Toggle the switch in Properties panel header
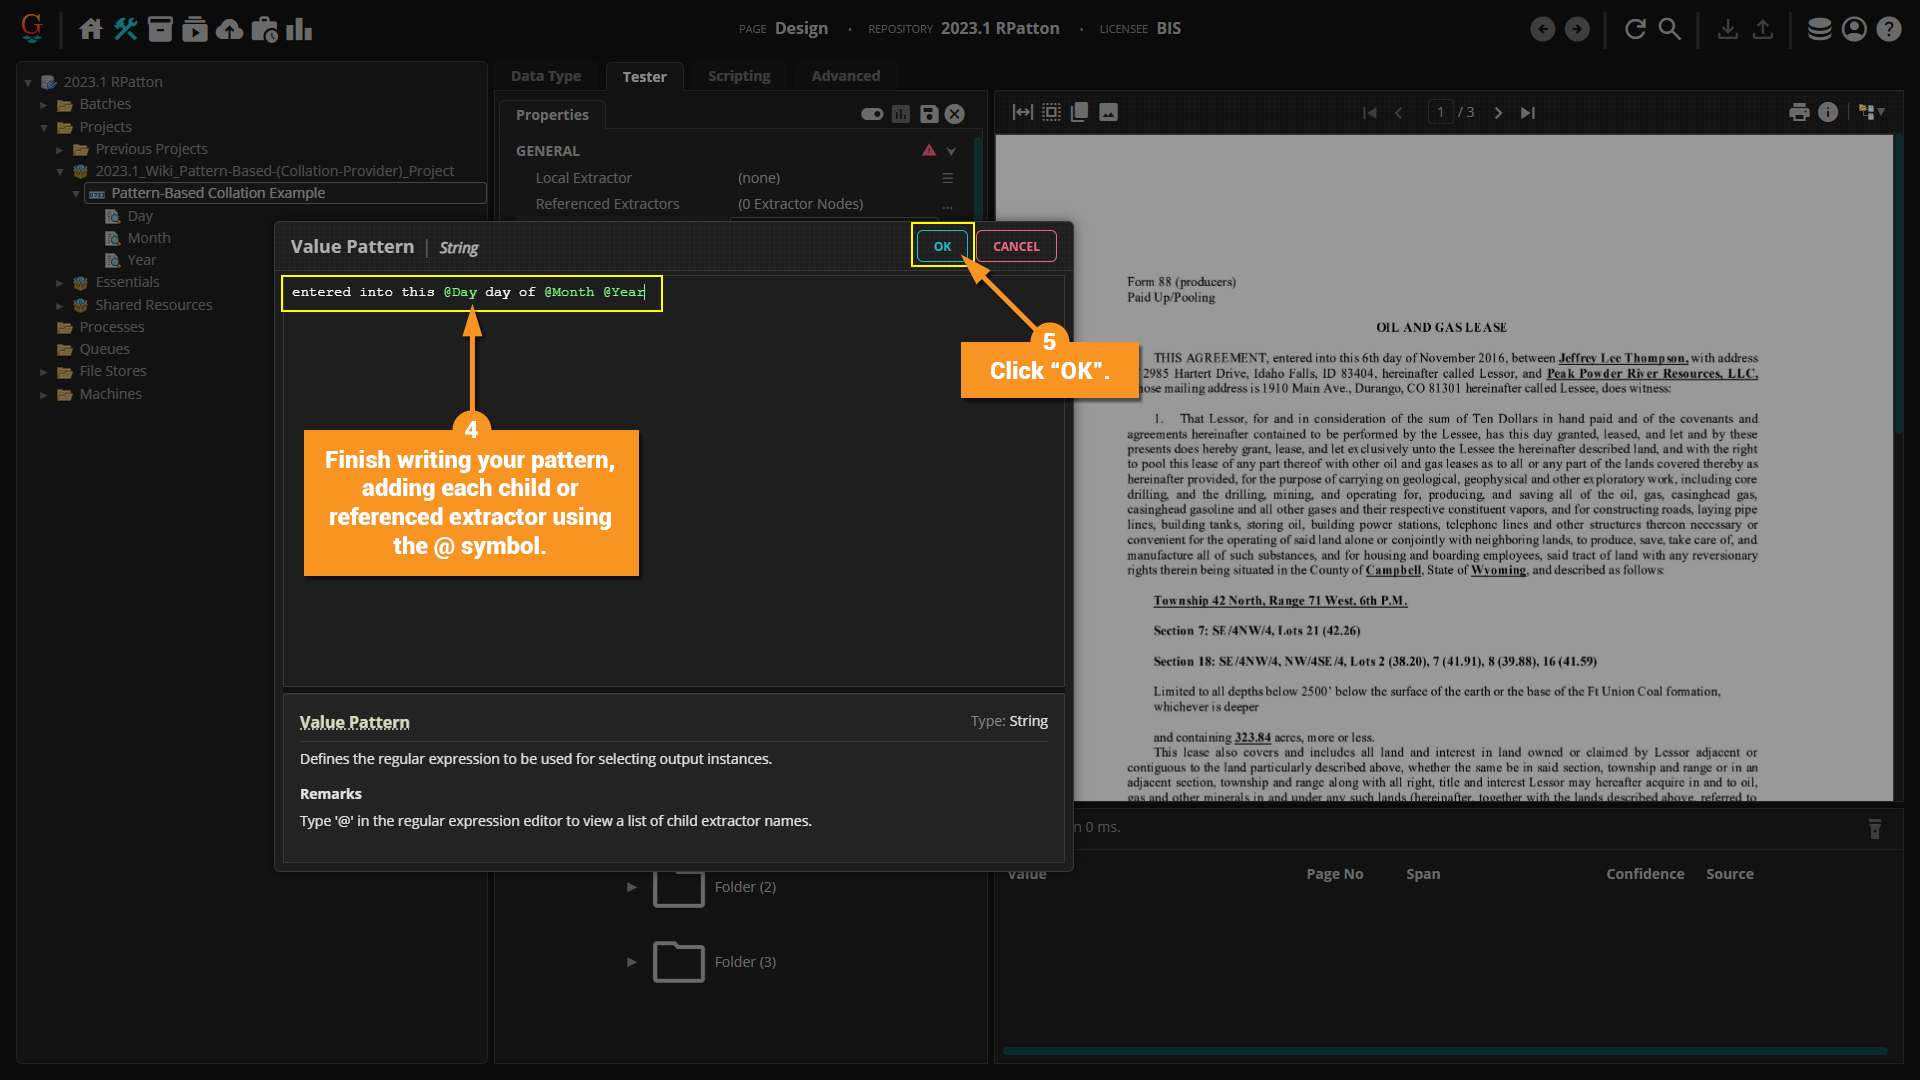This screenshot has width=1920, height=1080. [x=872, y=114]
